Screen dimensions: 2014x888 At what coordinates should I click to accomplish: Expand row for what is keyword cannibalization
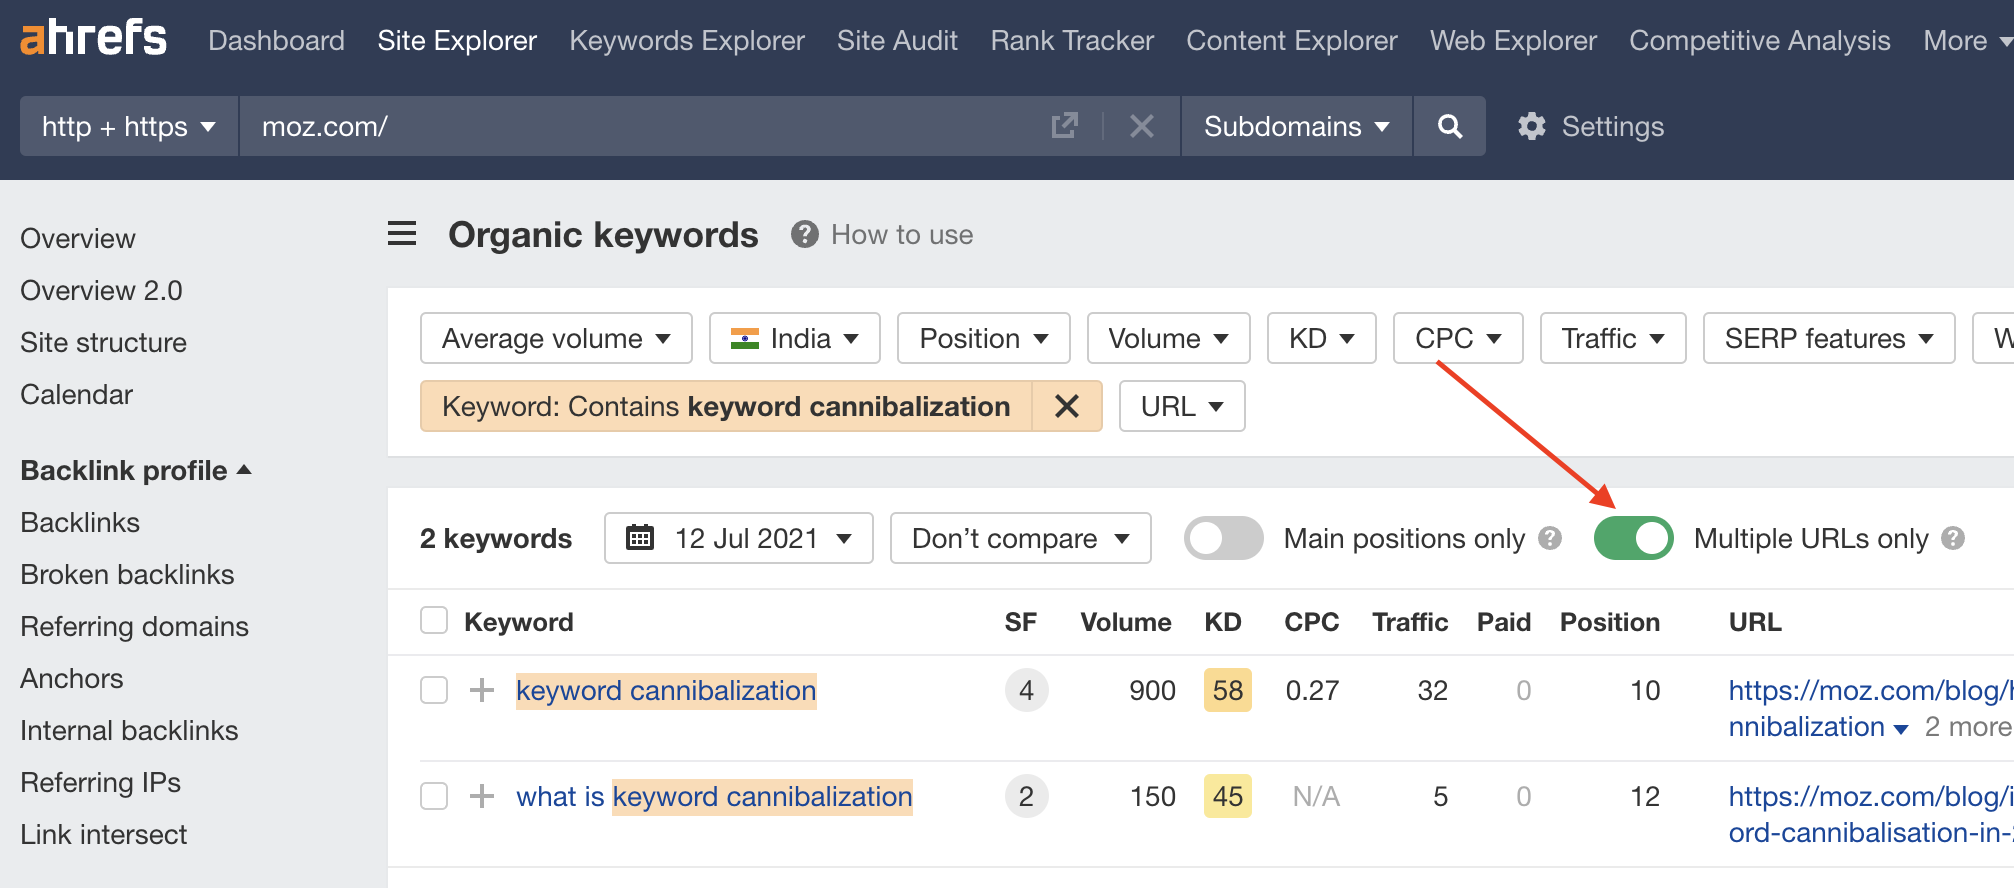tap(482, 796)
